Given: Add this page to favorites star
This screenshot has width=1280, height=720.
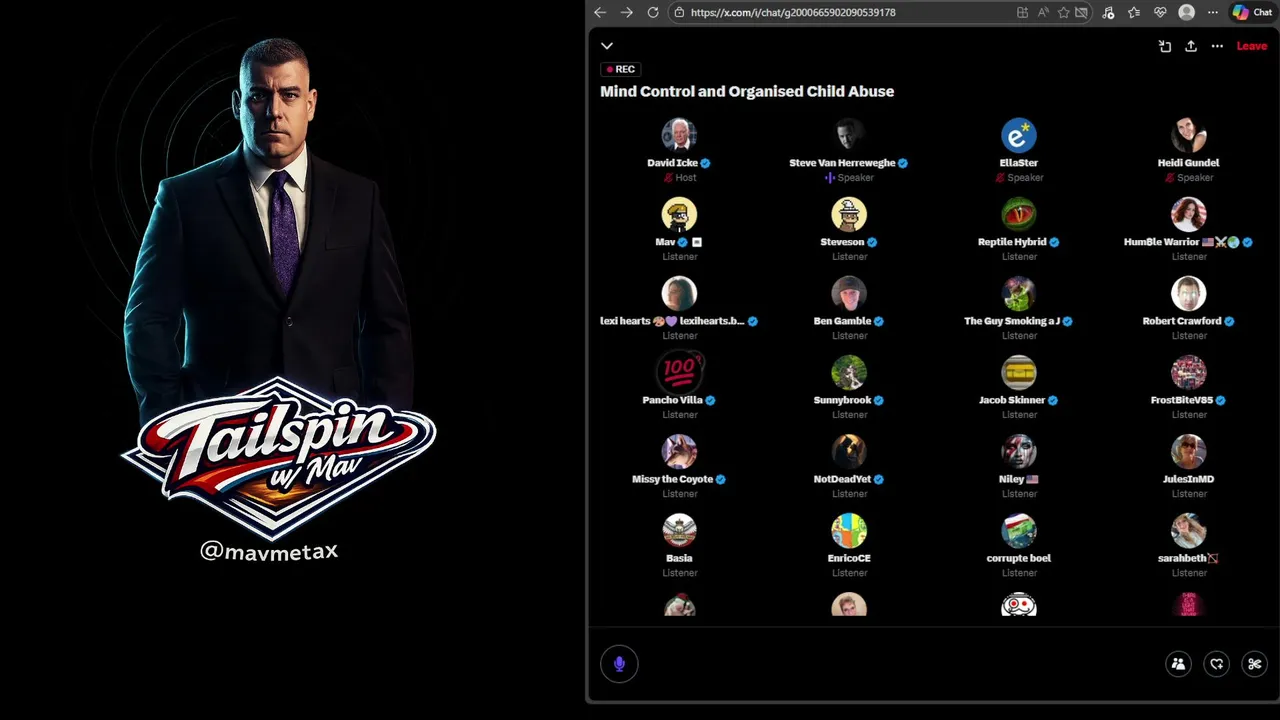Looking at the screenshot, I should (1064, 12).
